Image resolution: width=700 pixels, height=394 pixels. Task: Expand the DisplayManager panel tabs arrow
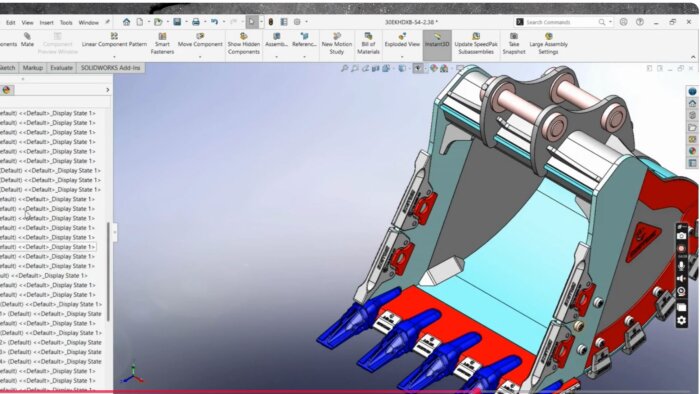(108, 90)
